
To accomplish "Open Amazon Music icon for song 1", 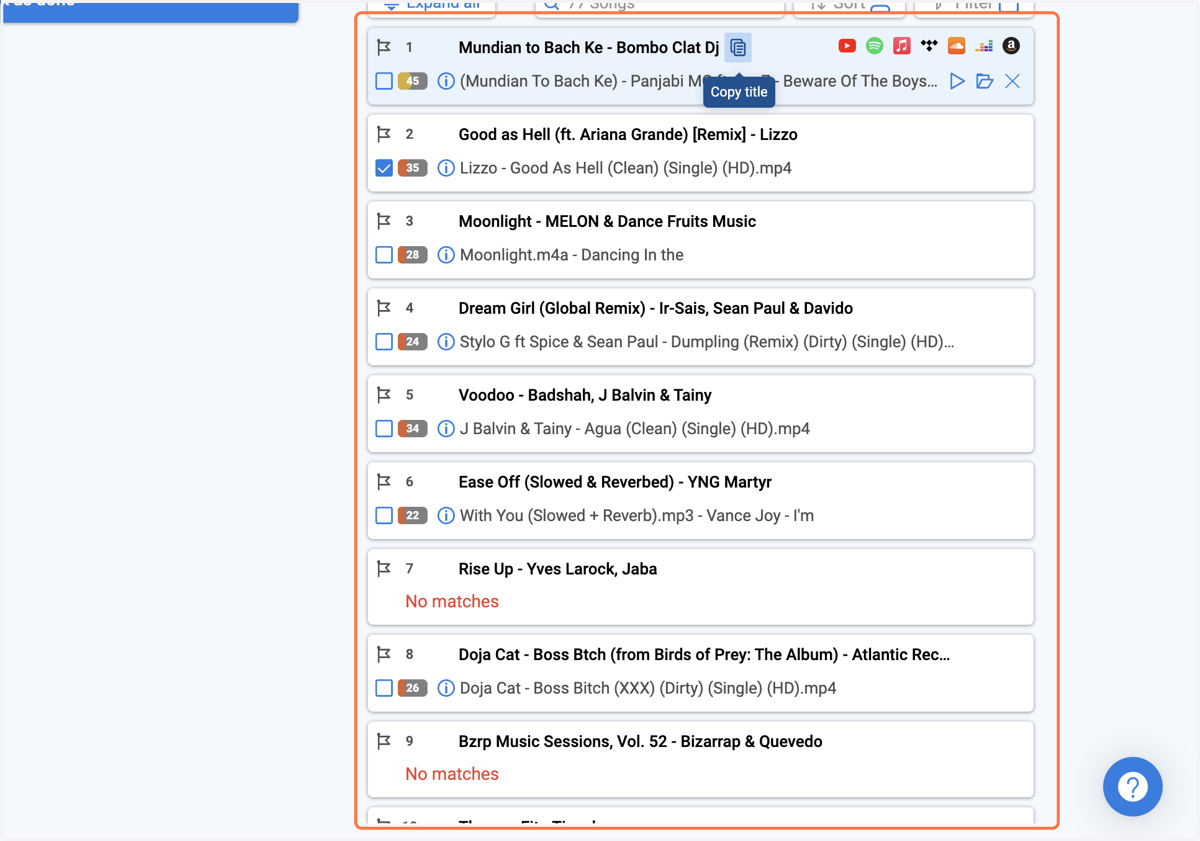I will 1011,46.
